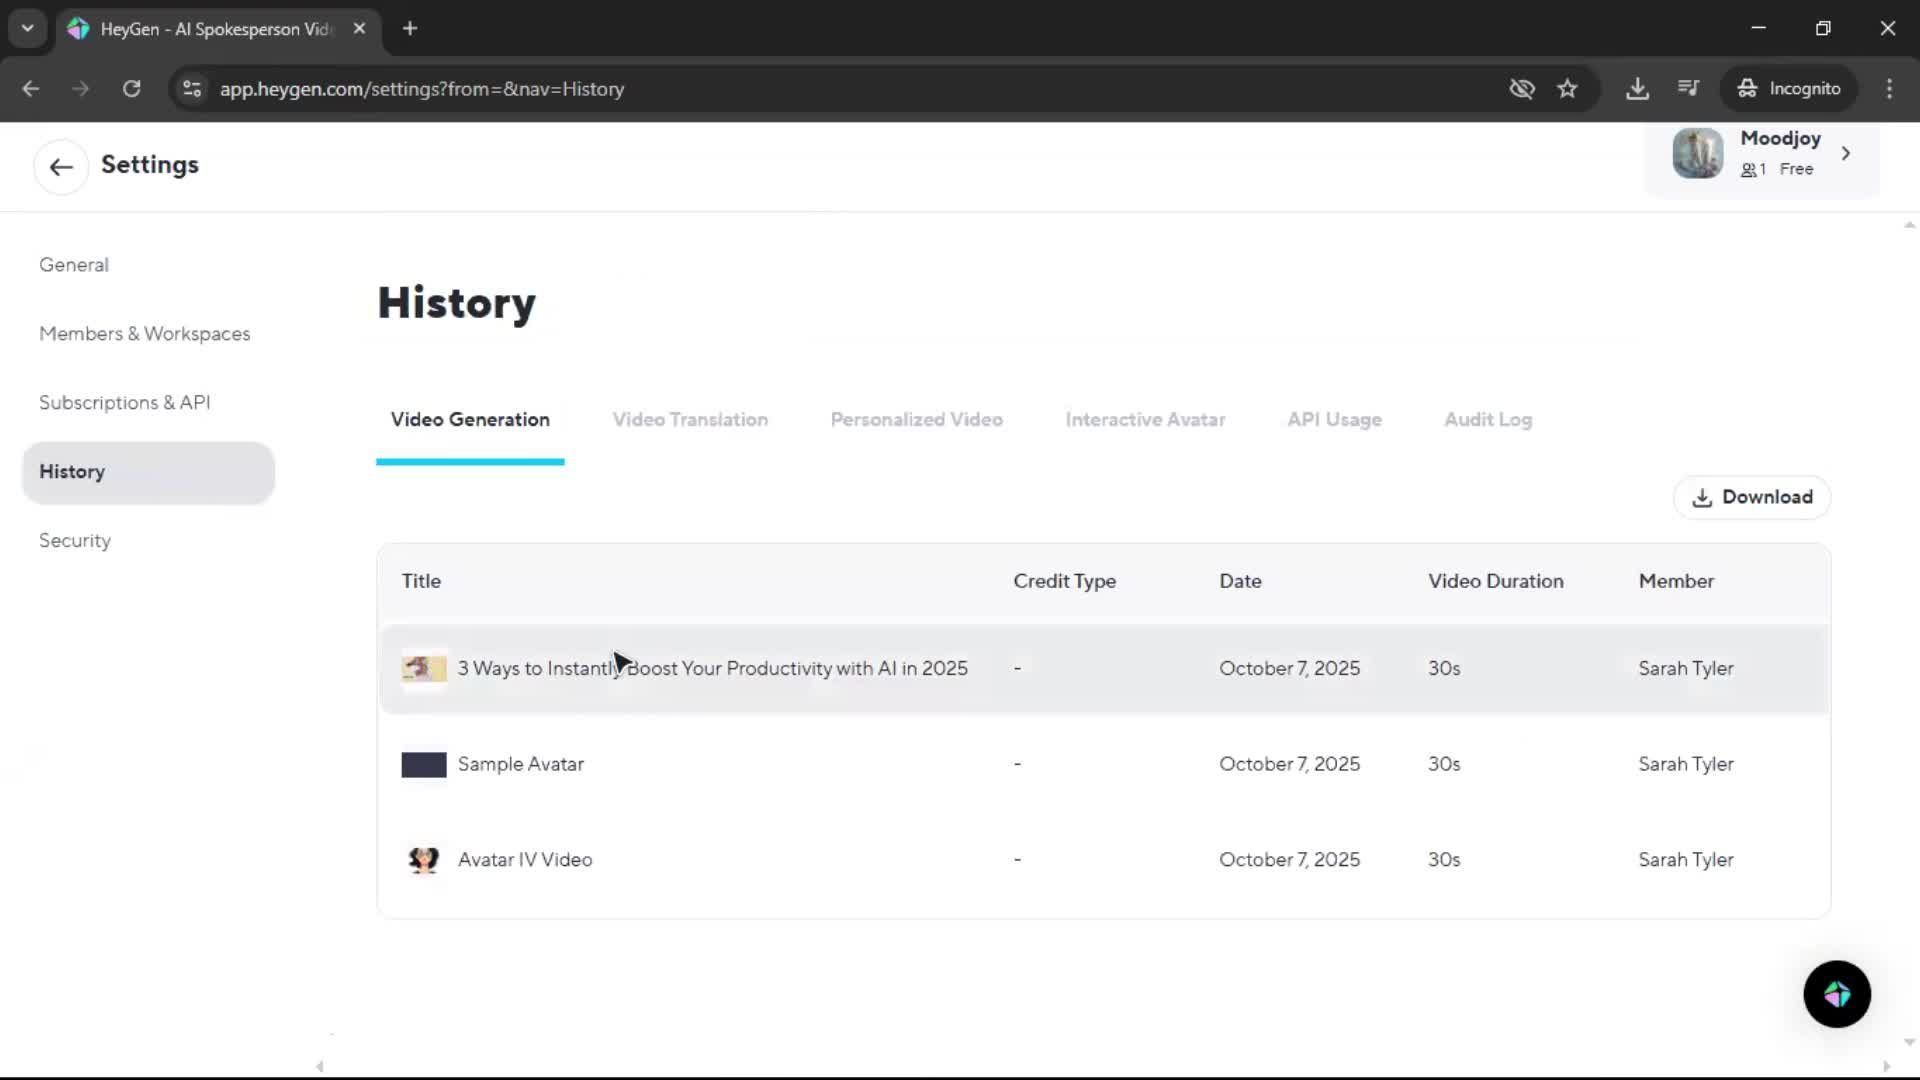
Task: Expand the Moodjoy workspace chevron
Action: (x=1846, y=154)
